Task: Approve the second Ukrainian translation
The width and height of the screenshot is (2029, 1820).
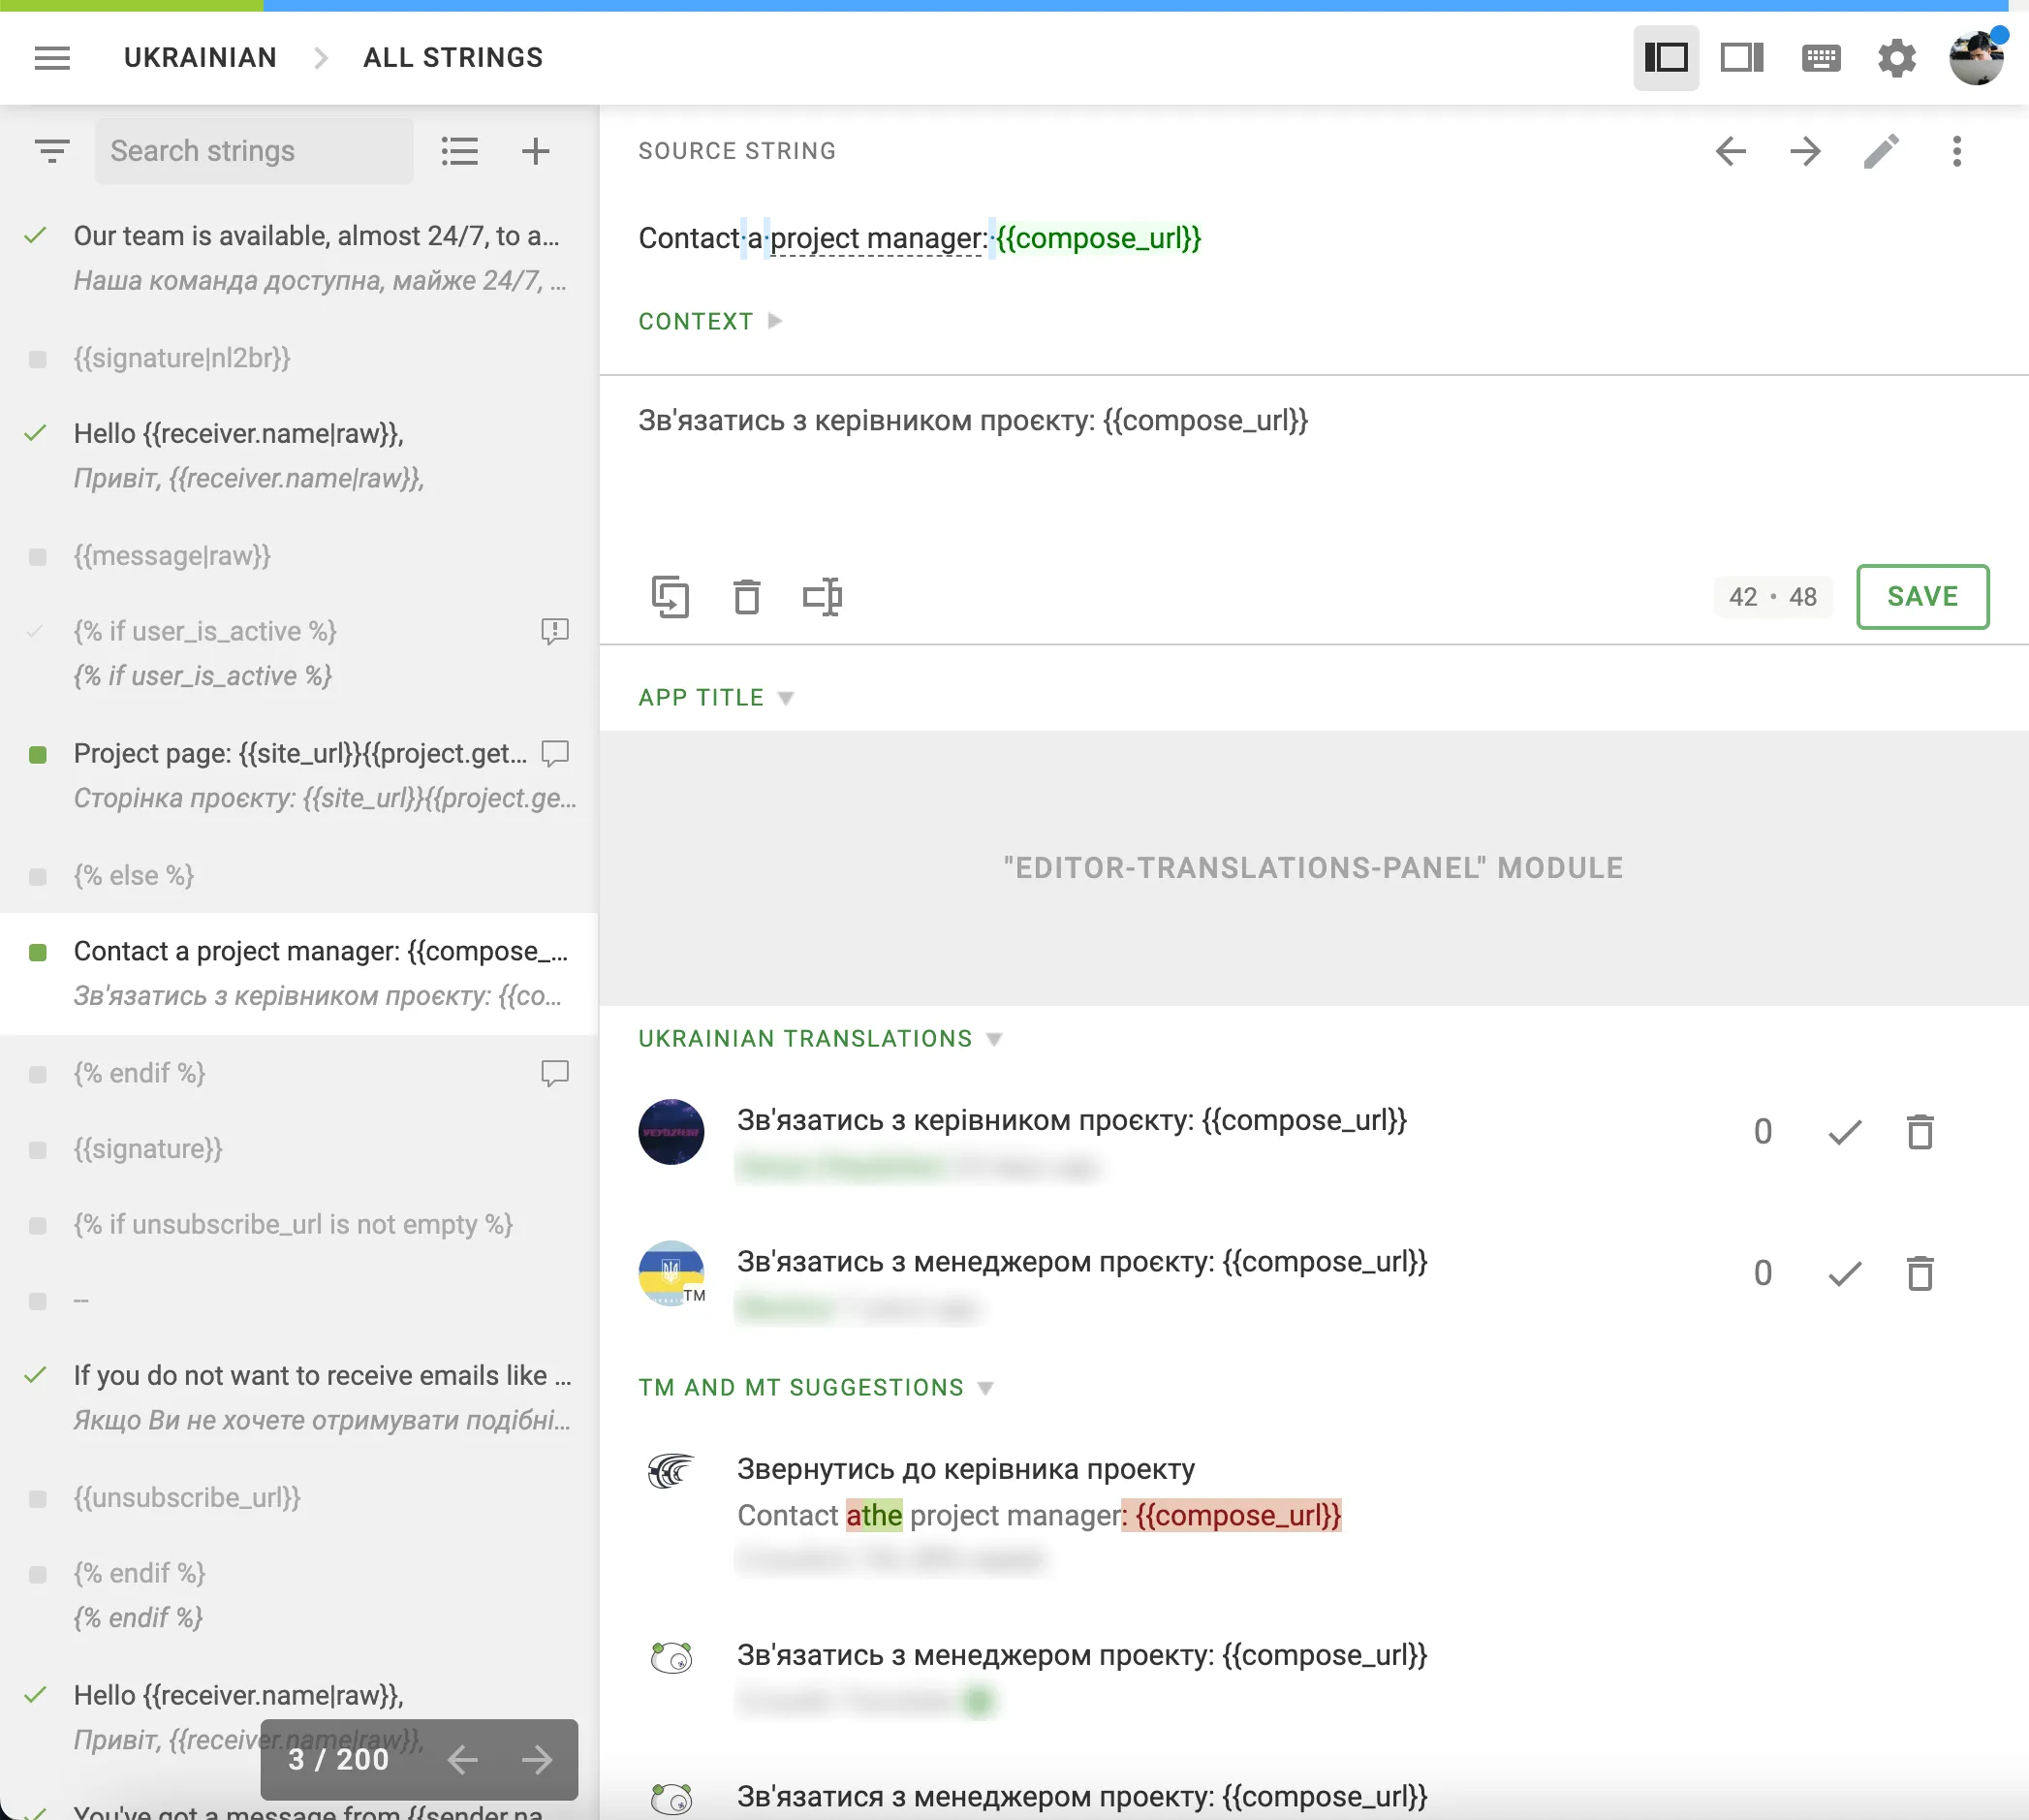Action: [1844, 1274]
